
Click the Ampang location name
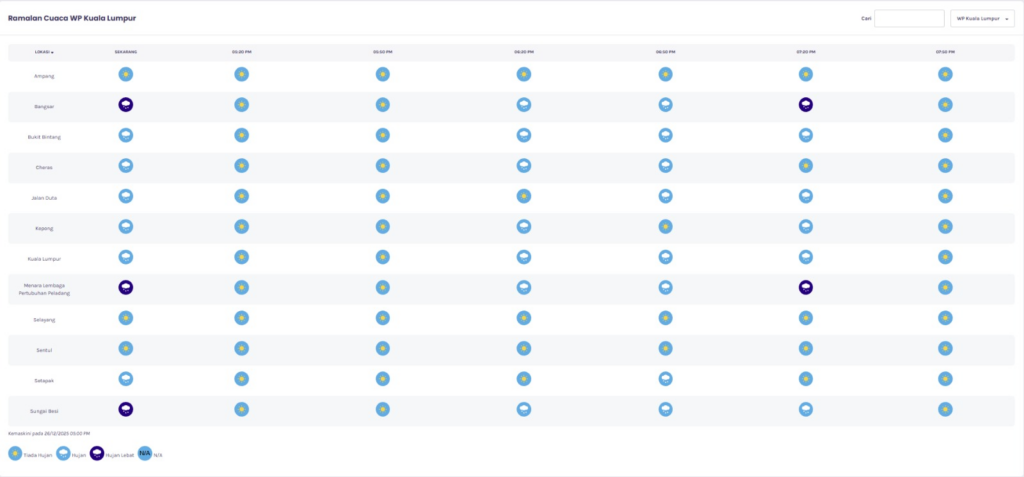(x=44, y=74)
